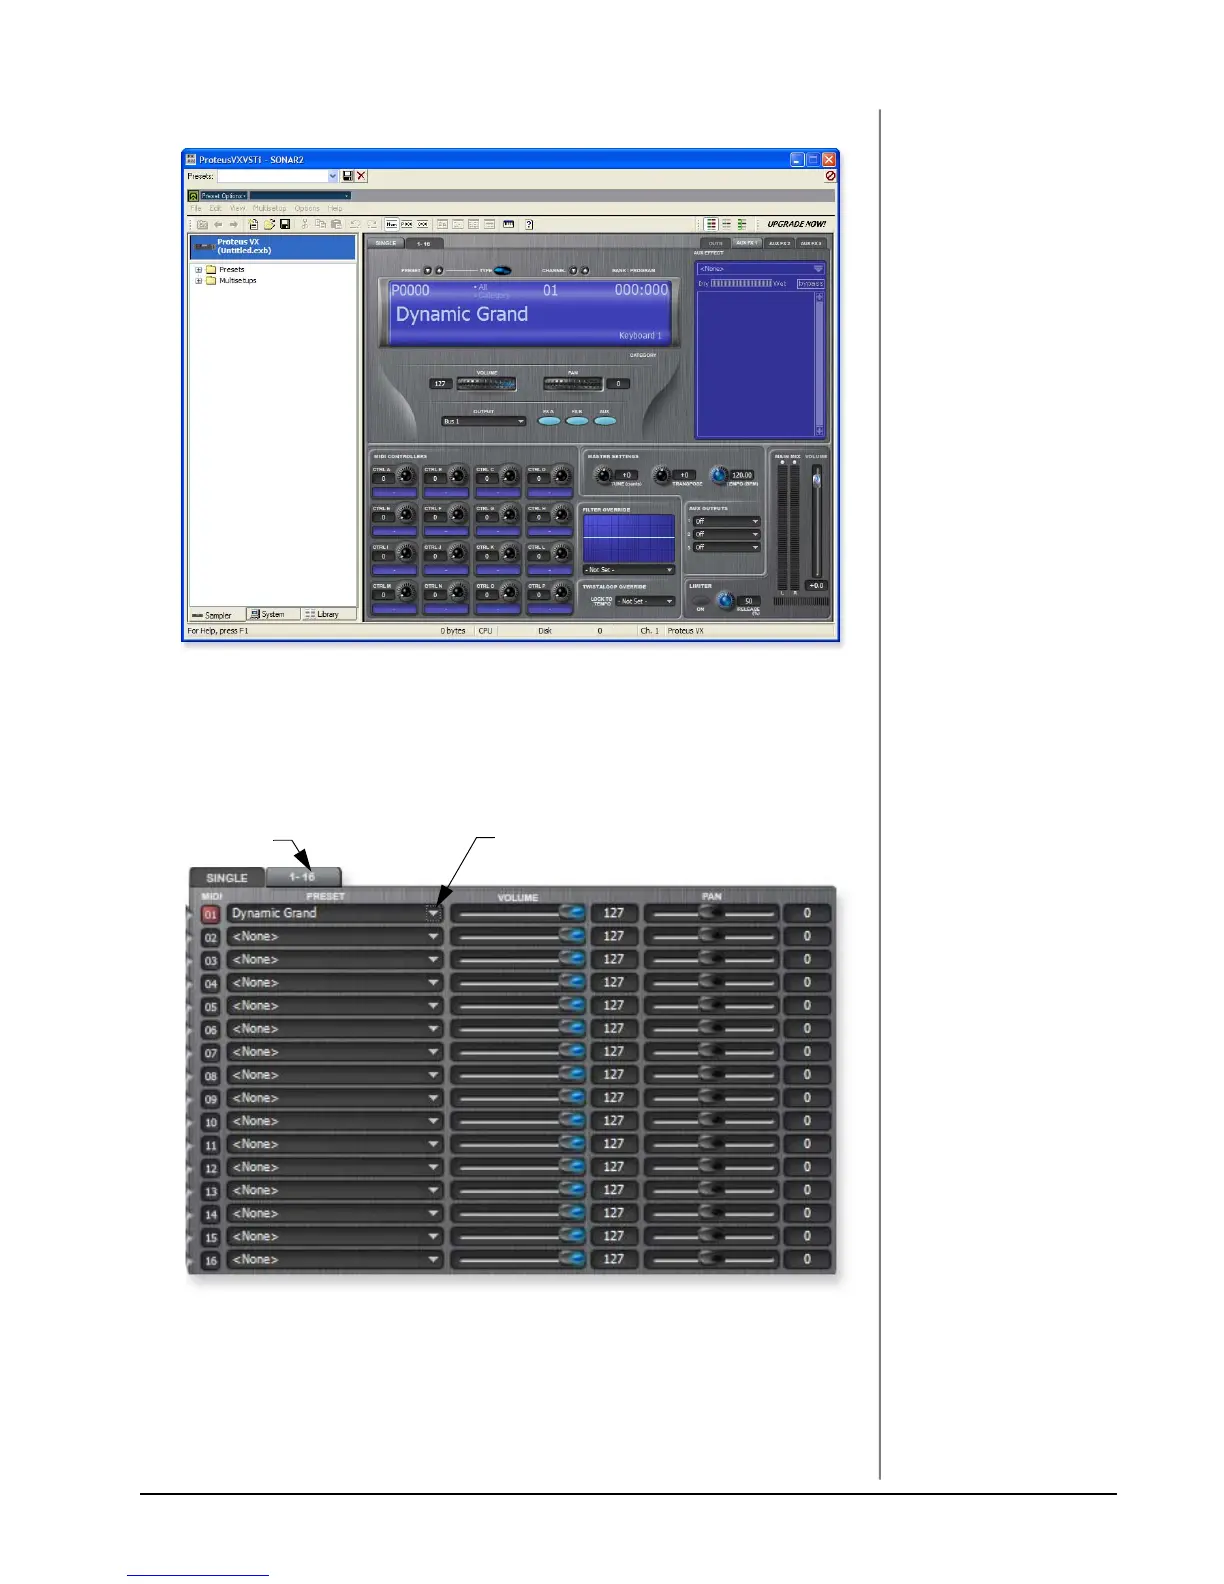
Task: Open the Aux Effect <None> dropdown
Action: [762, 269]
